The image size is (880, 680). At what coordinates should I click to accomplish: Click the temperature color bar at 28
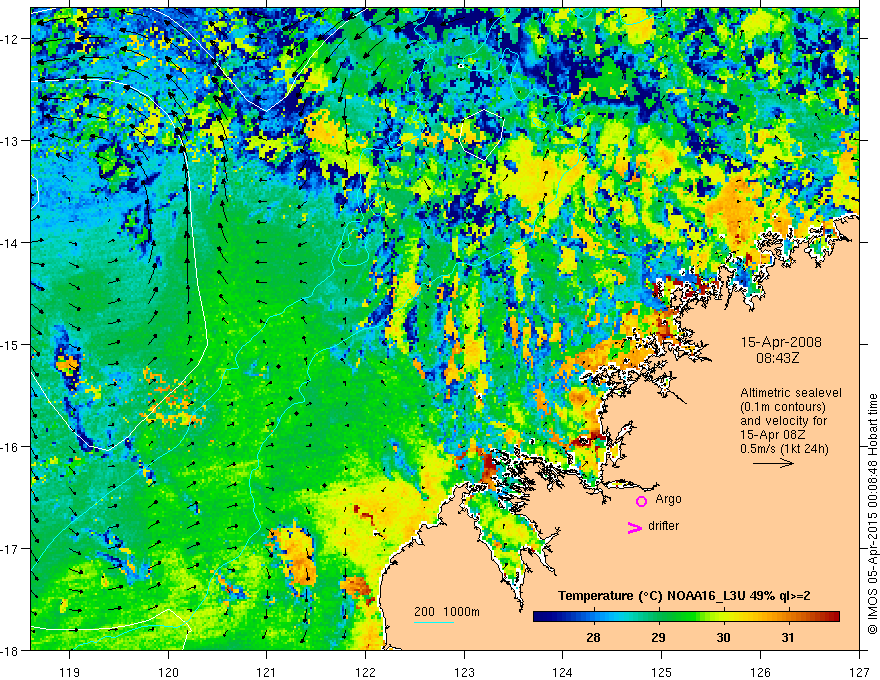click(593, 617)
